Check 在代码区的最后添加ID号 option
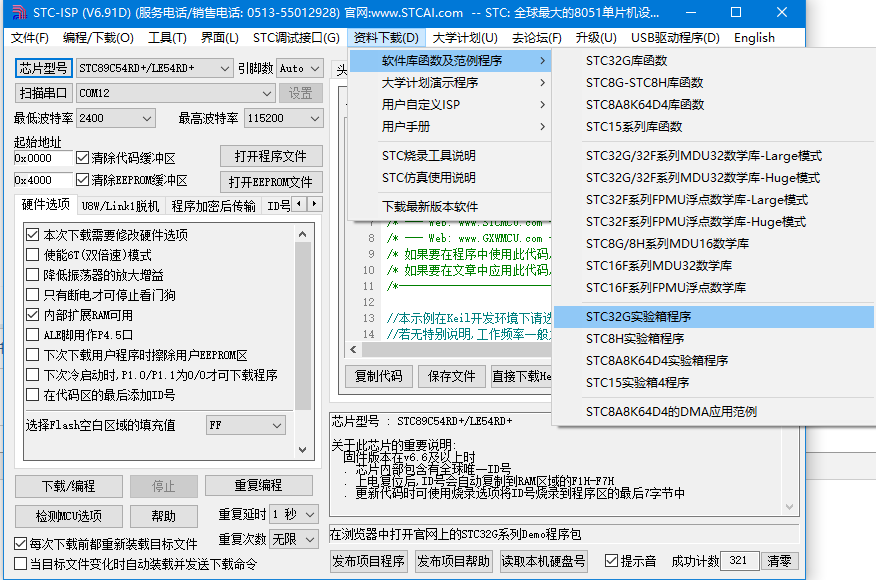This screenshot has width=876, height=580. pos(32,395)
